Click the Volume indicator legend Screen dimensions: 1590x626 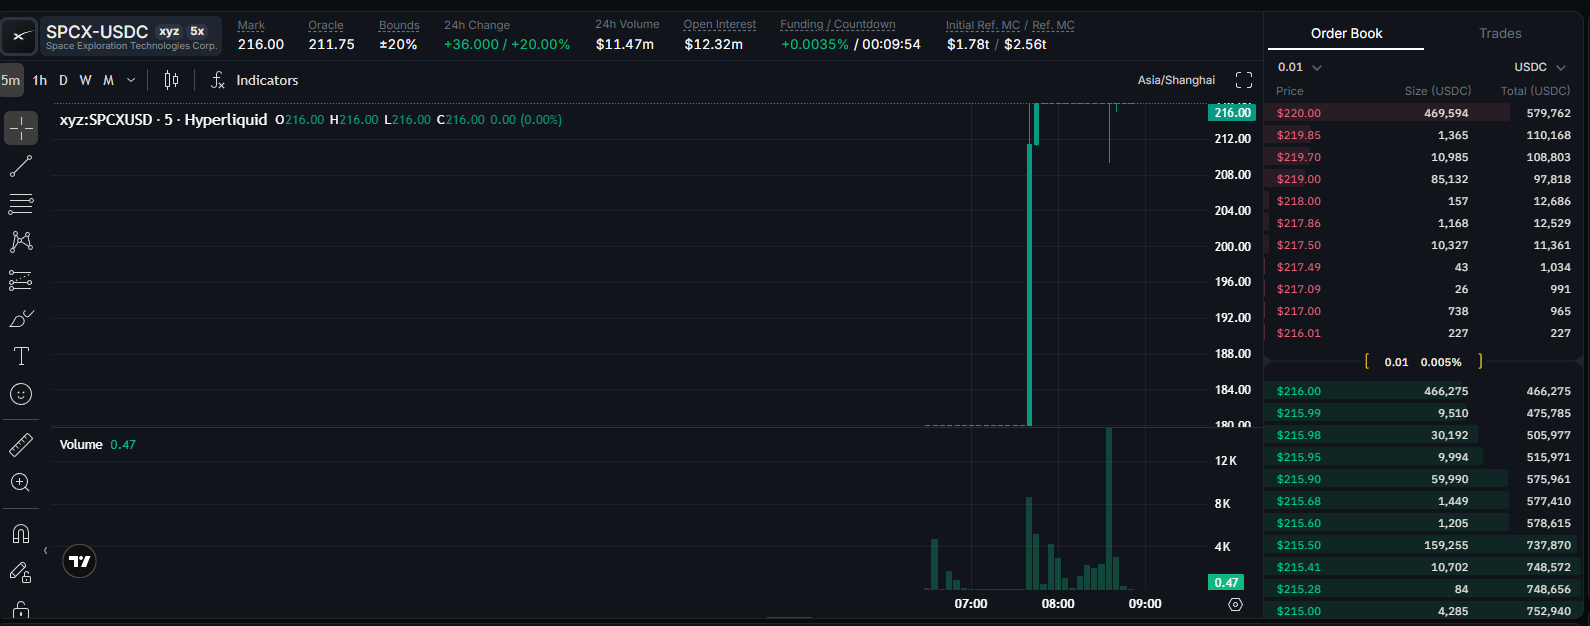81,444
